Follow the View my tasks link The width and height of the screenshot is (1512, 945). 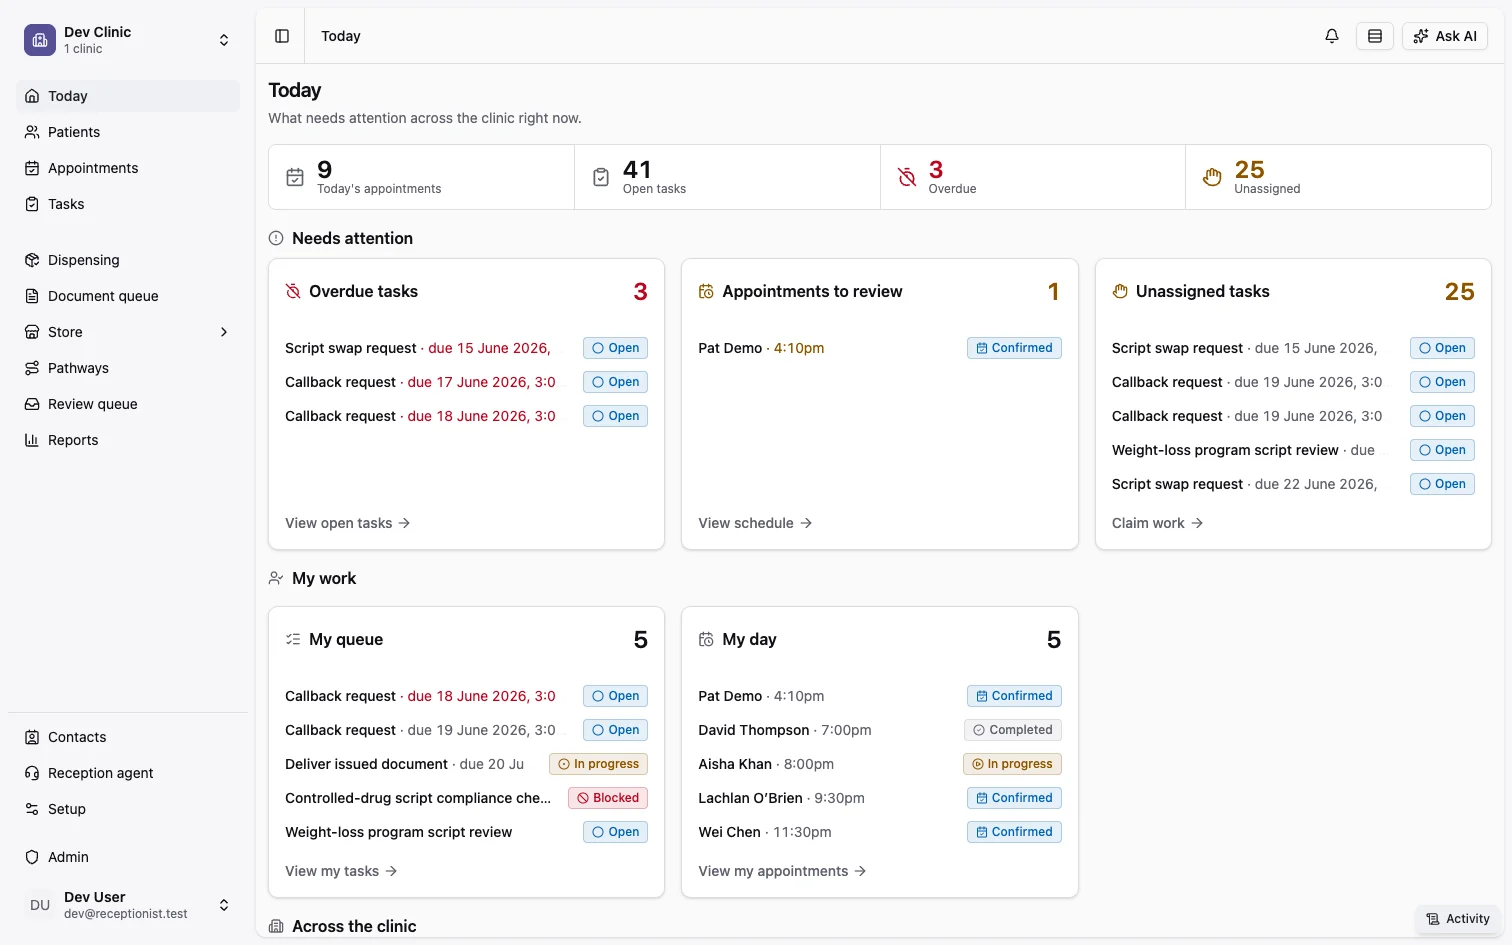[x=341, y=871]
